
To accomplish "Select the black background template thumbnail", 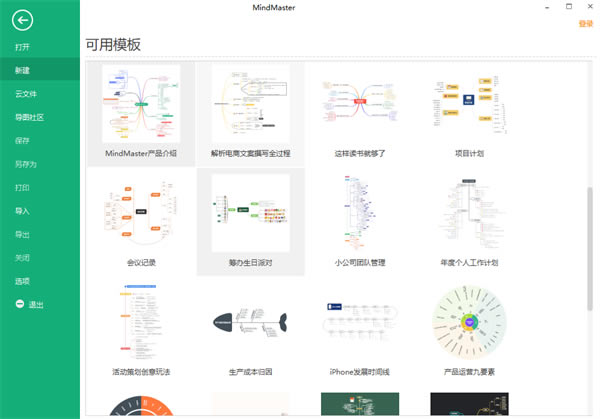I will [469, 404].
